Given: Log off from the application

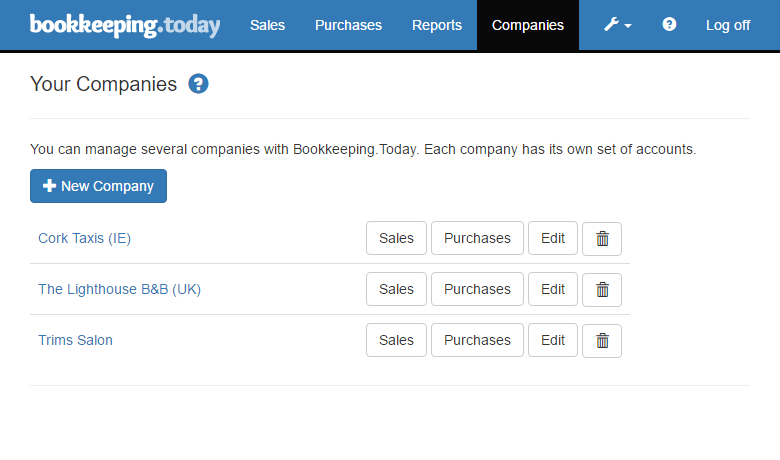Looking at the screenshot, I should point(728,25).
